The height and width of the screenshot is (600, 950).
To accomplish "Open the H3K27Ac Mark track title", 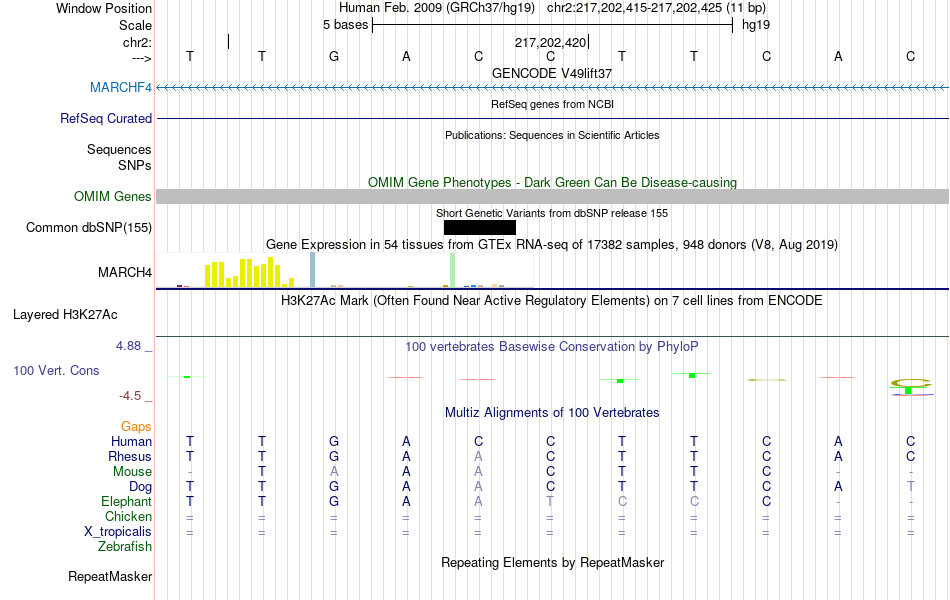I will pos(552,301).
